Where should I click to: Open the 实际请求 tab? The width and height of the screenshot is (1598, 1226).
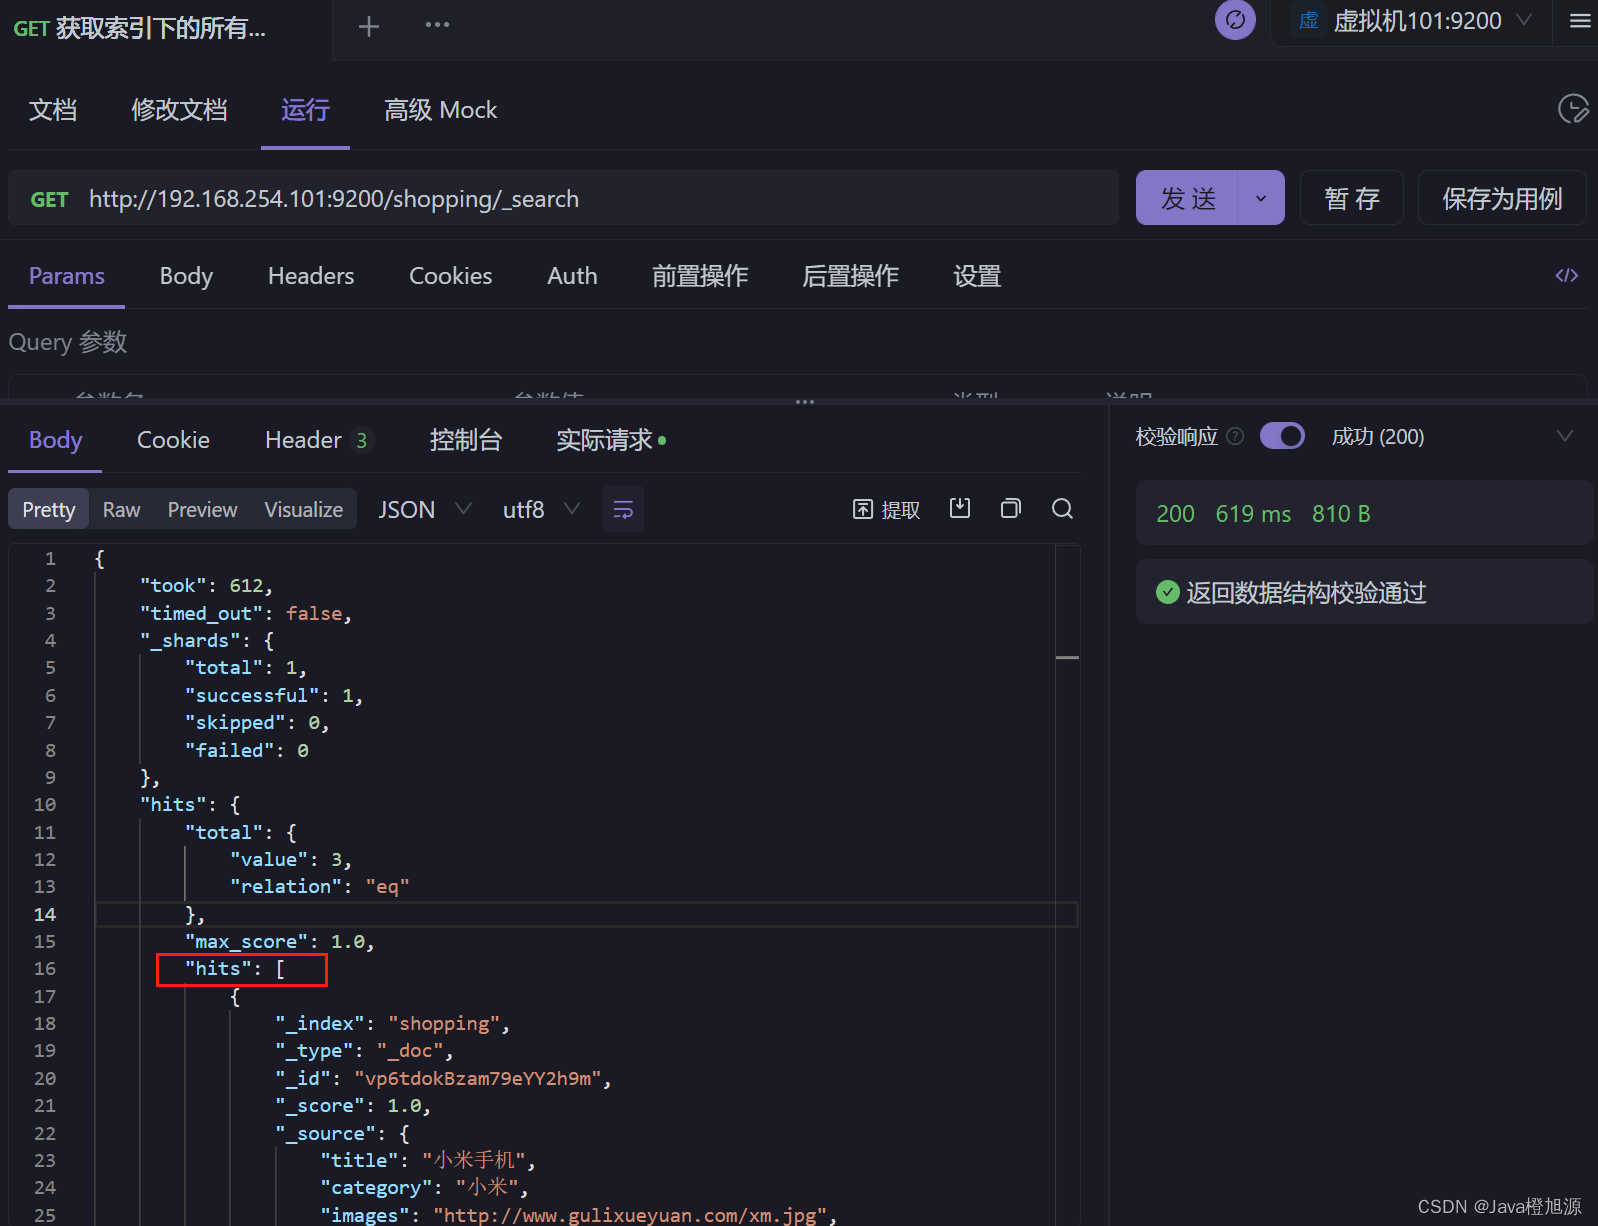point(610,440)
